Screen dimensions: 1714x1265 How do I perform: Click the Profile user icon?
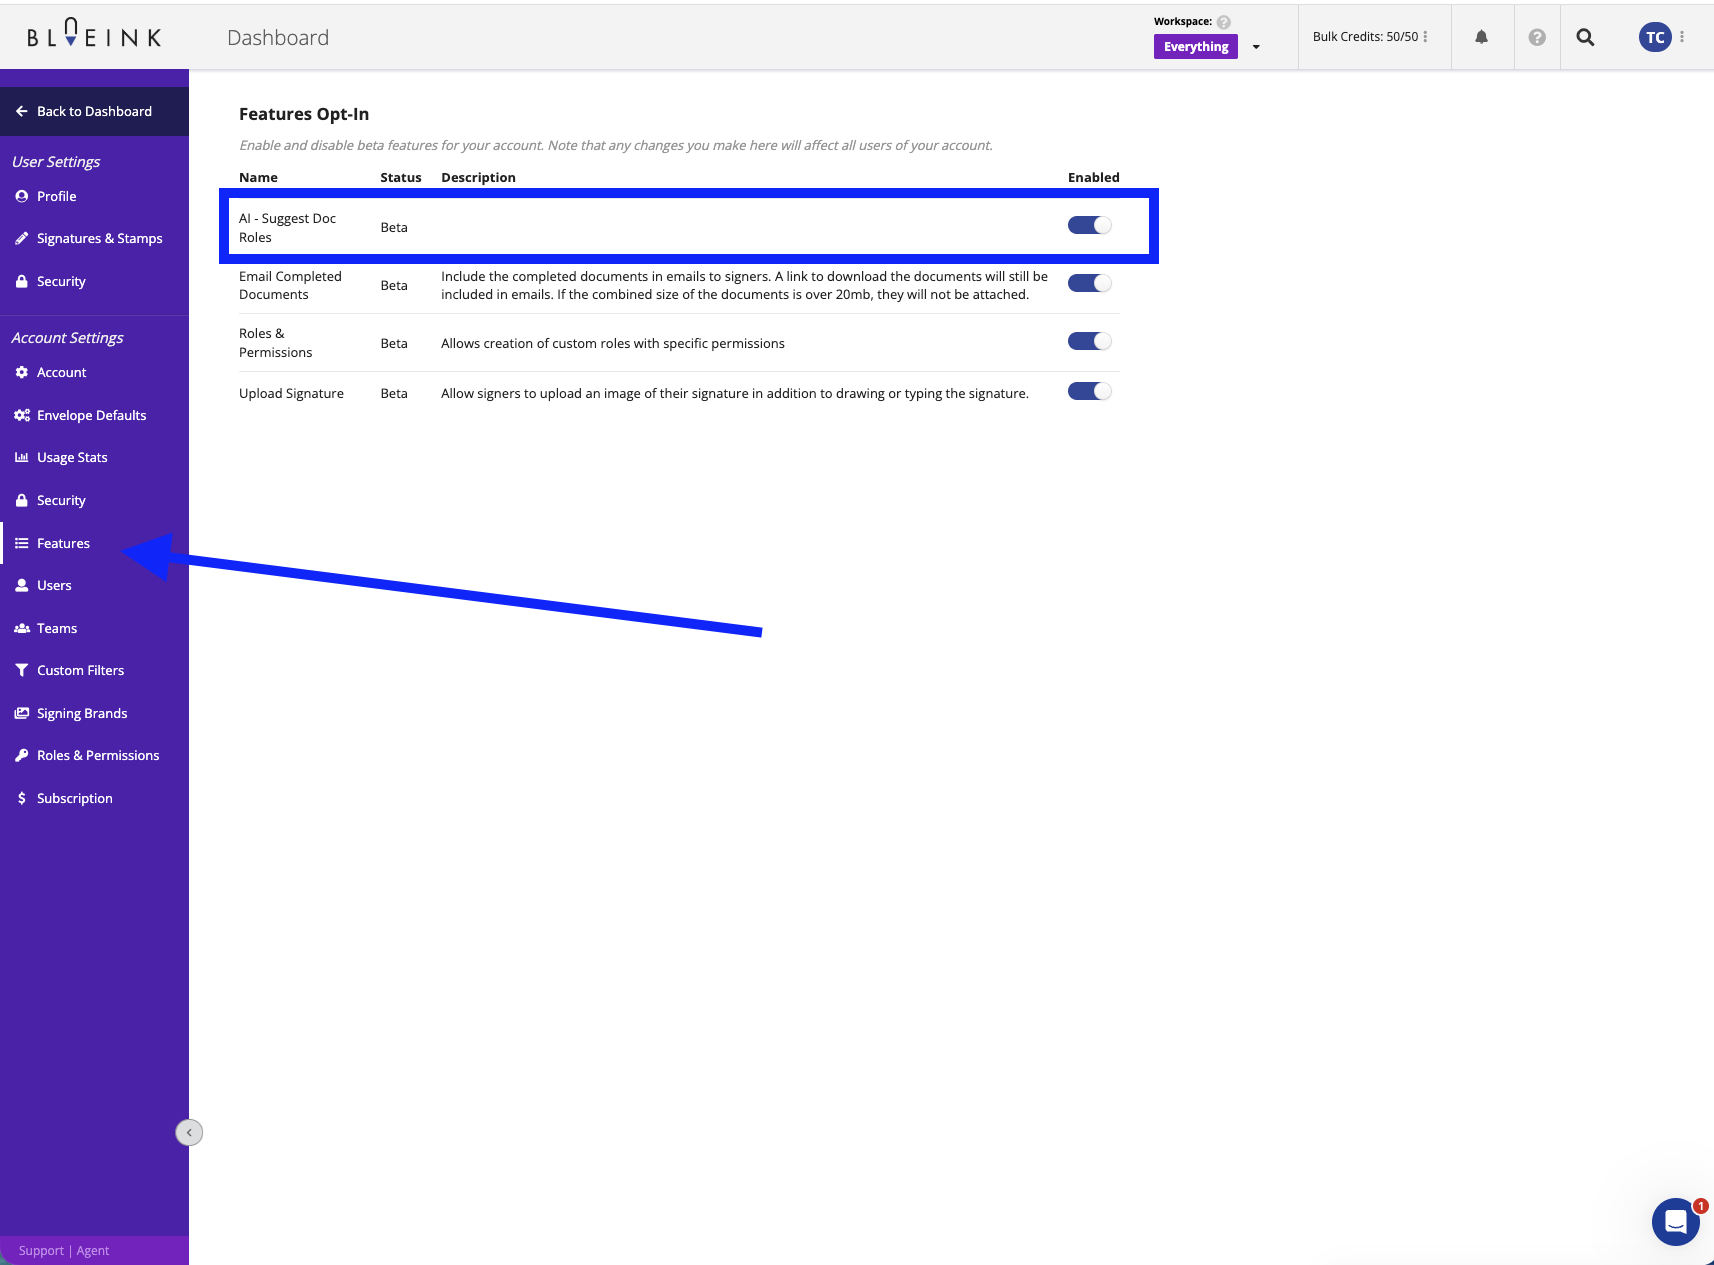21,196
